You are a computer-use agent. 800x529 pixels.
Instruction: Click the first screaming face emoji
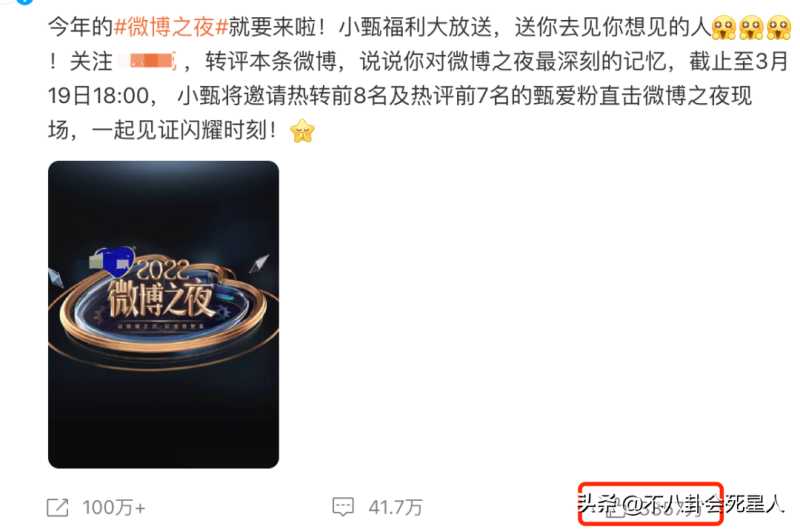click(x=723, y=27)
